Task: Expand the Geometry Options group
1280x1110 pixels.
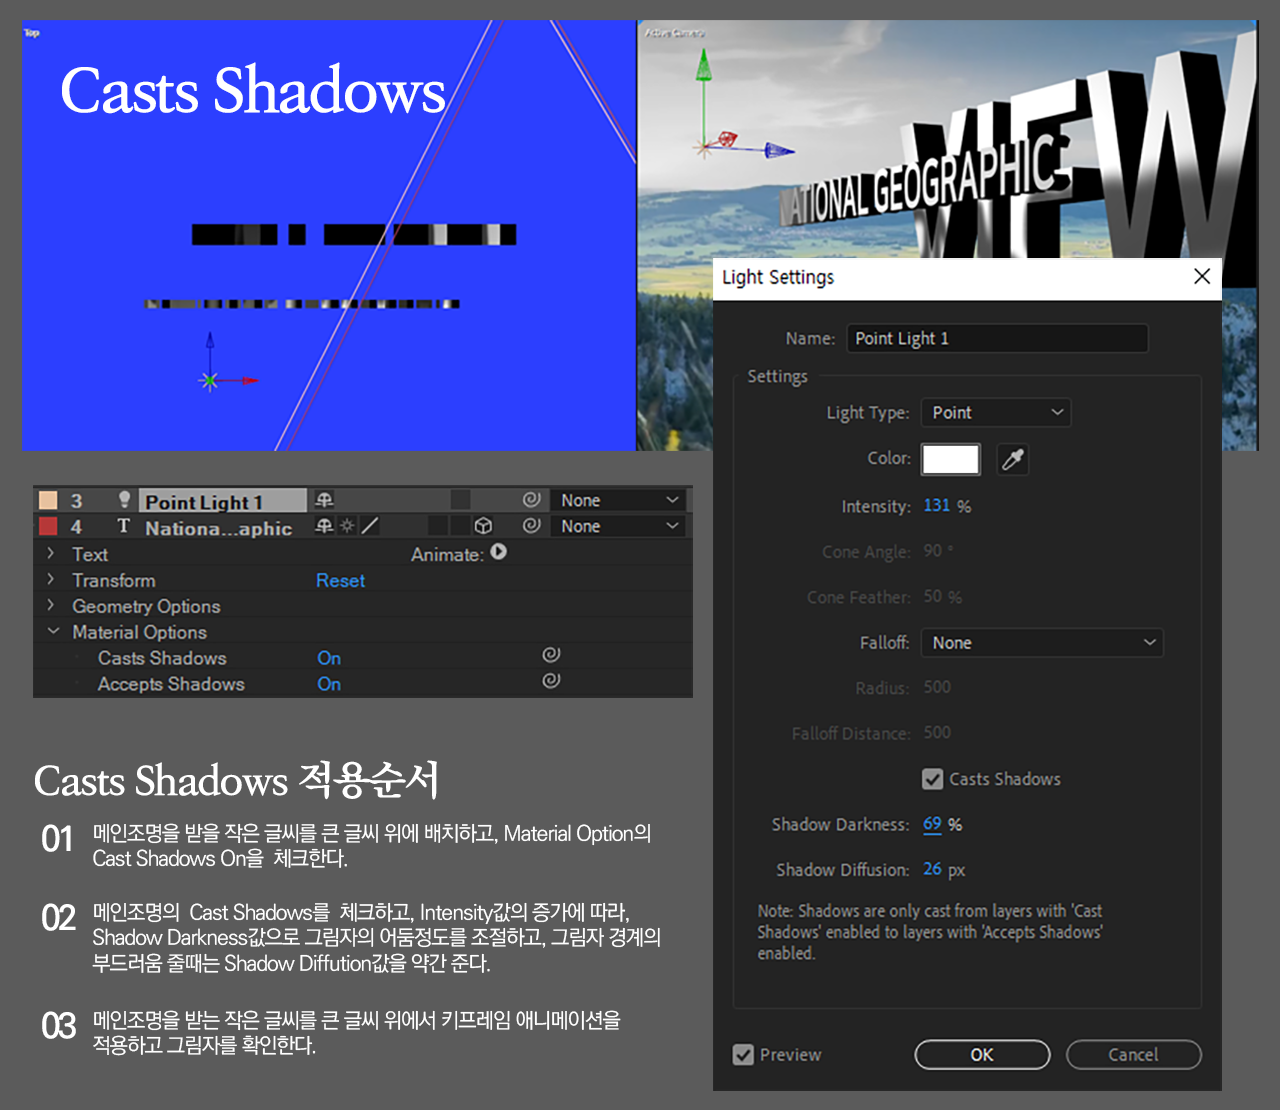Action: (51, 604)
